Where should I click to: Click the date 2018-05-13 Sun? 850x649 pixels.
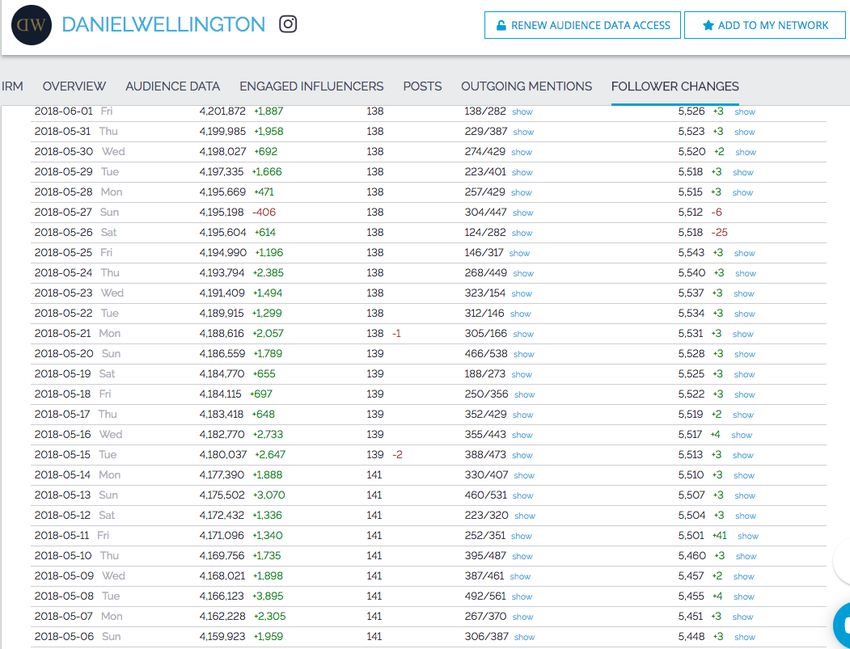tap(76, 495)
